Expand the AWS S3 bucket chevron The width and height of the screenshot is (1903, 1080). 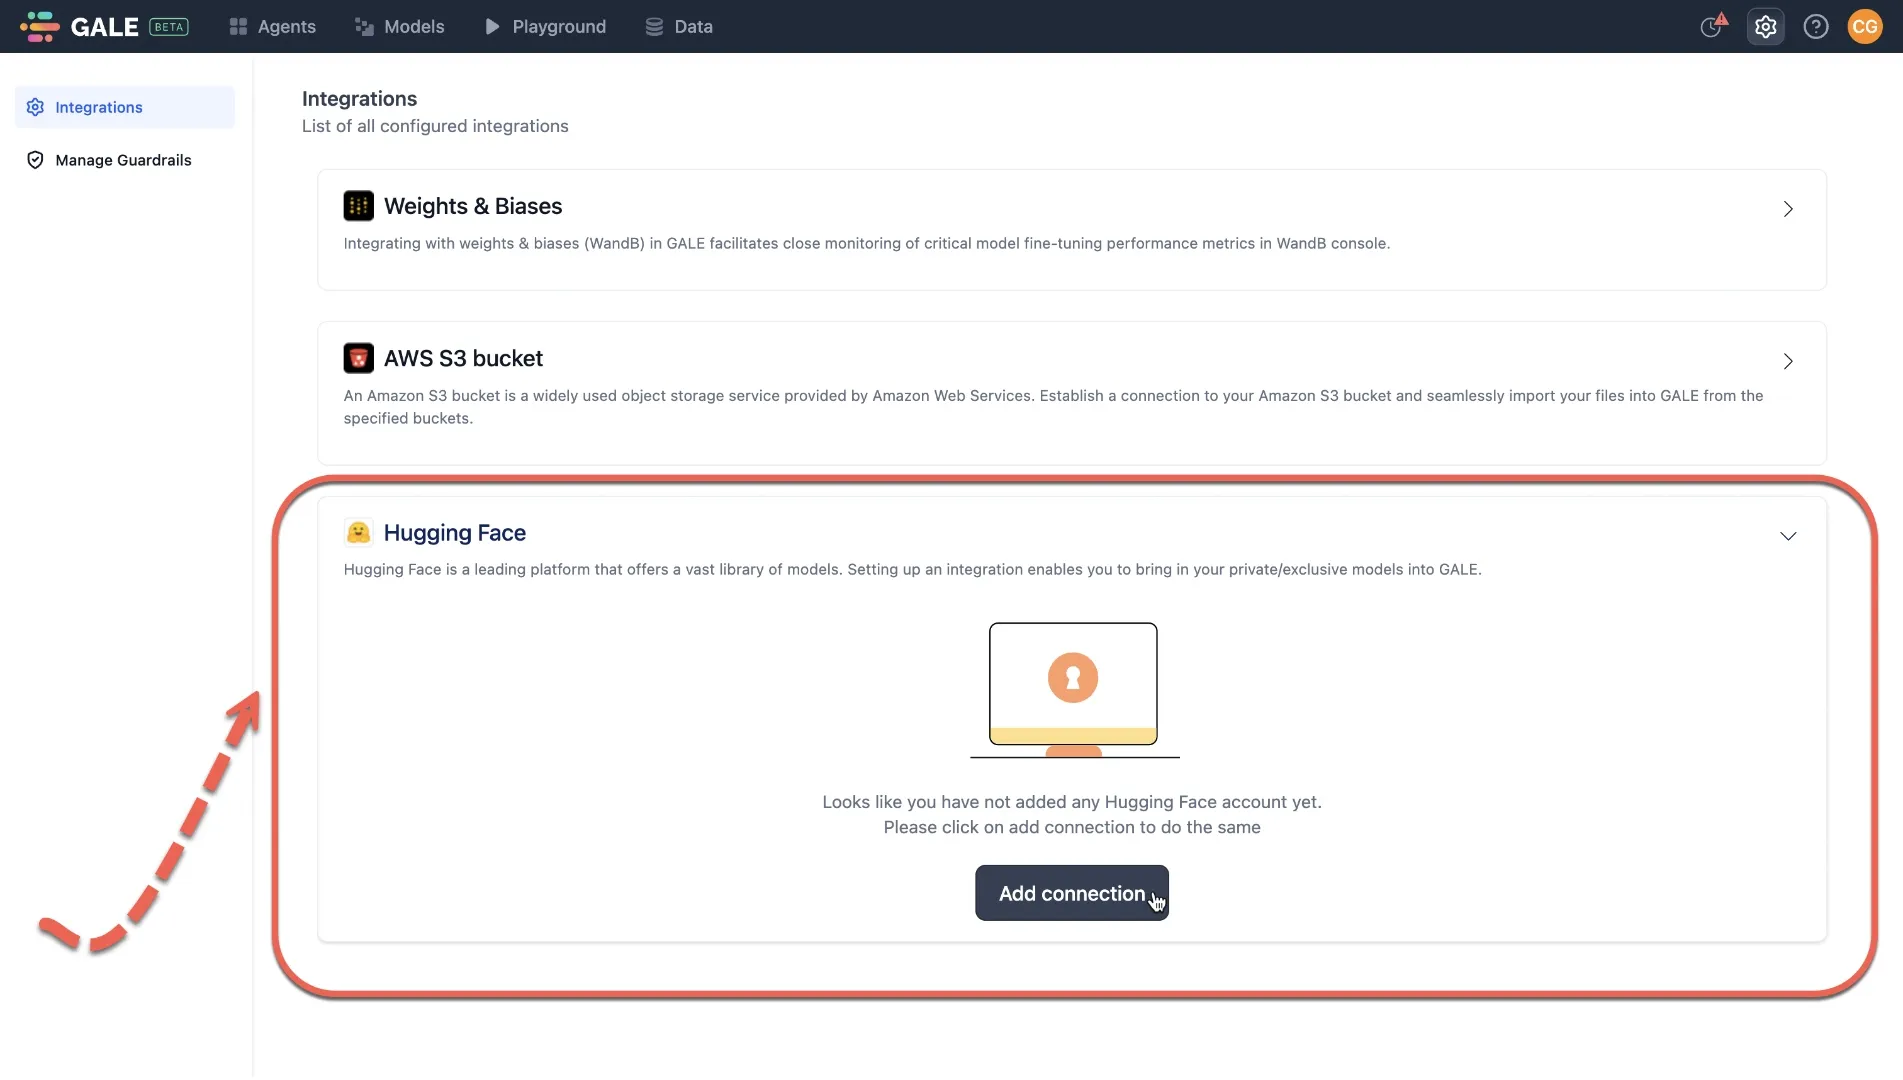[x=1788, y=361]
